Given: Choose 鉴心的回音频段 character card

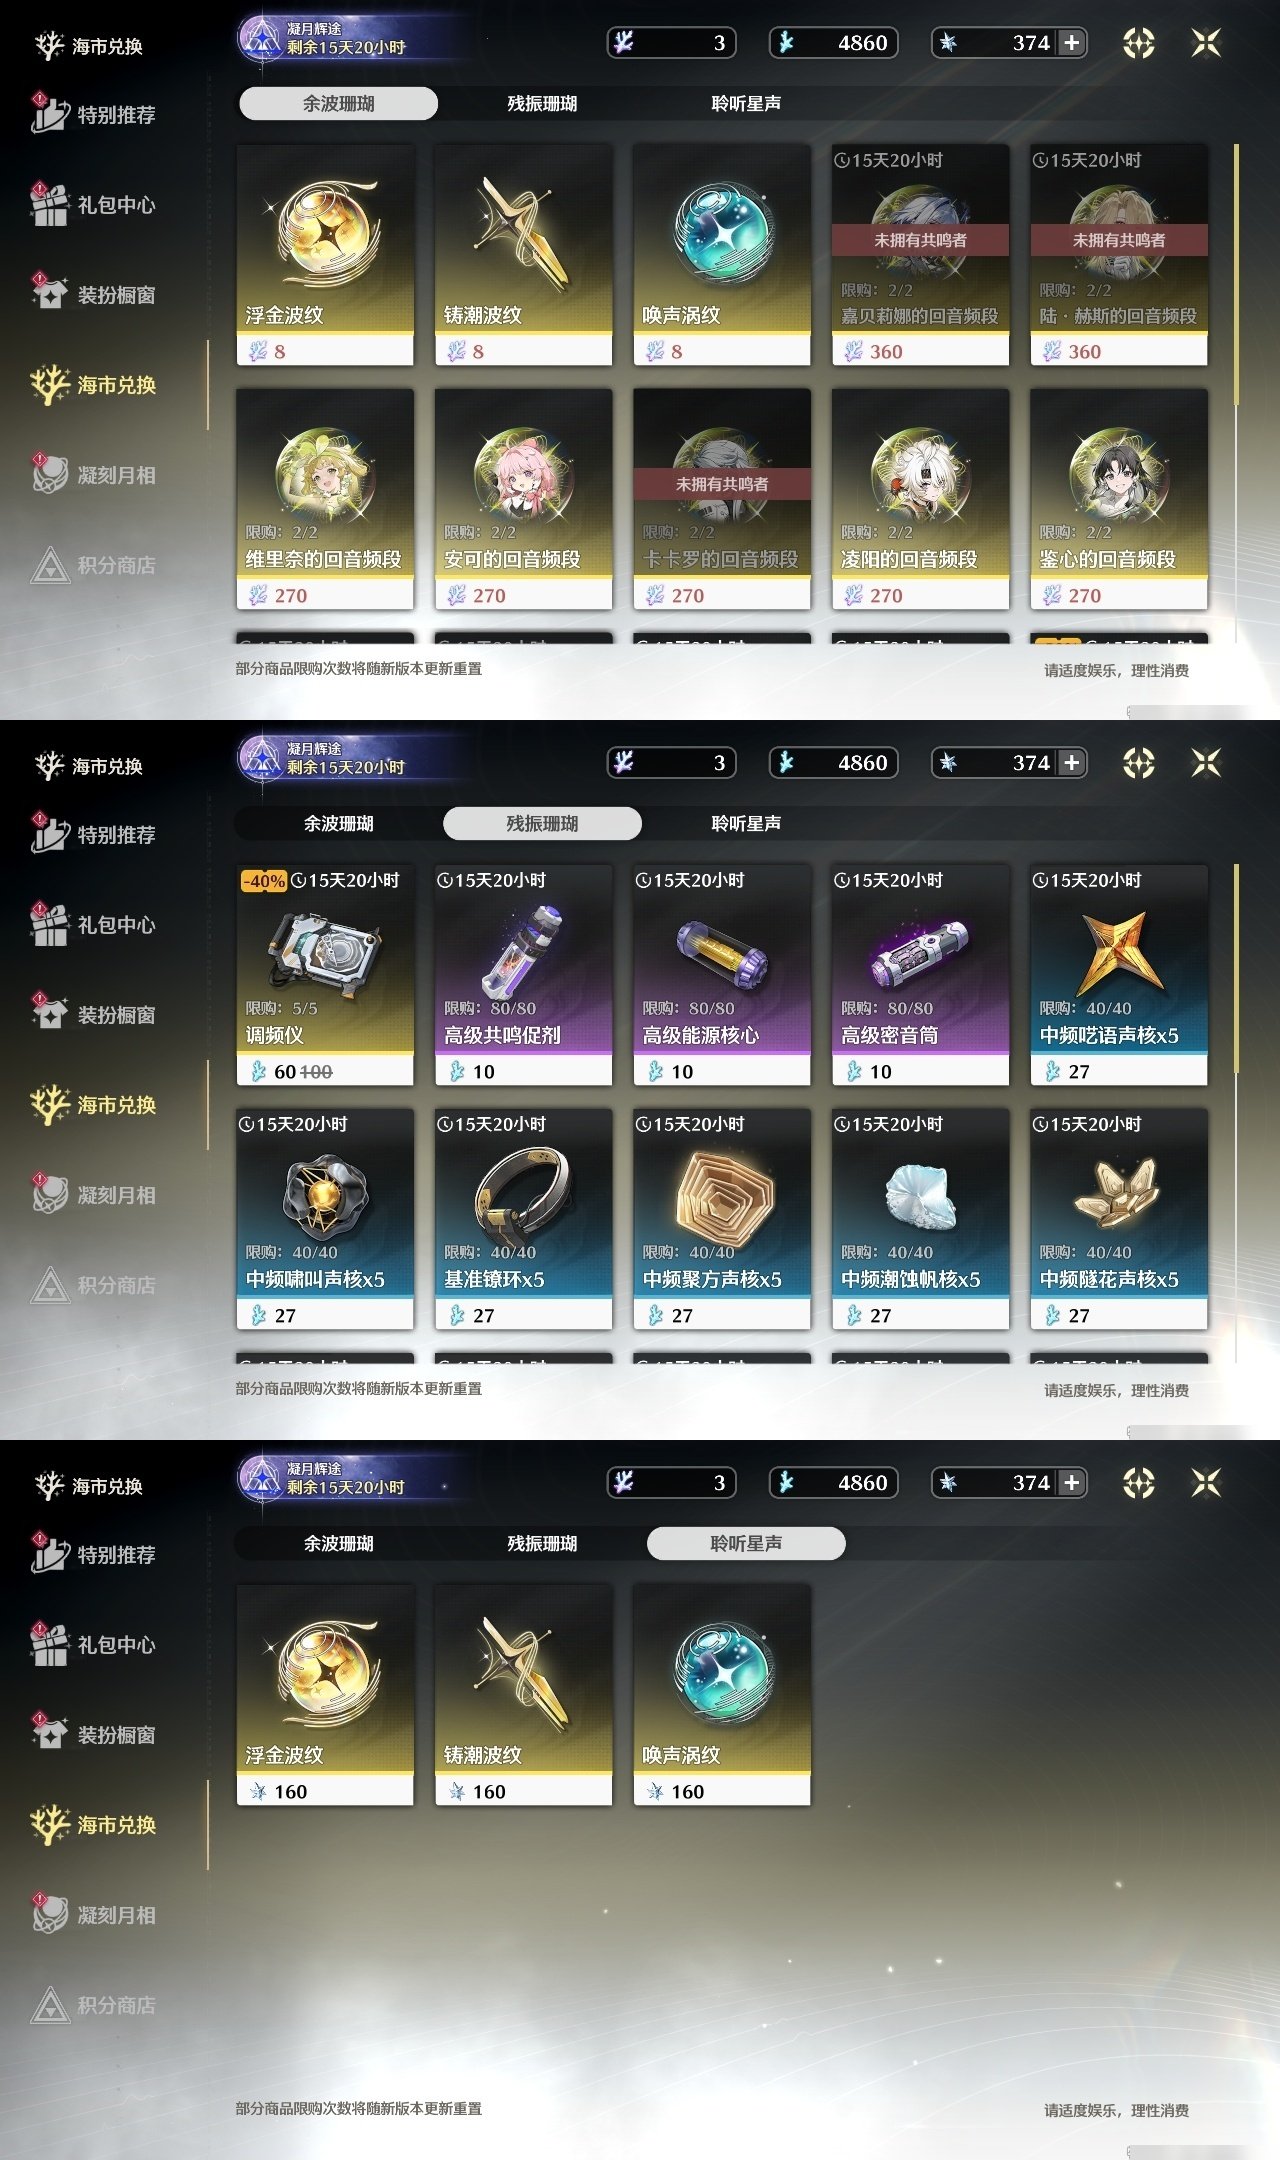Looking at the screenshot, I should tap(1119, 499).
